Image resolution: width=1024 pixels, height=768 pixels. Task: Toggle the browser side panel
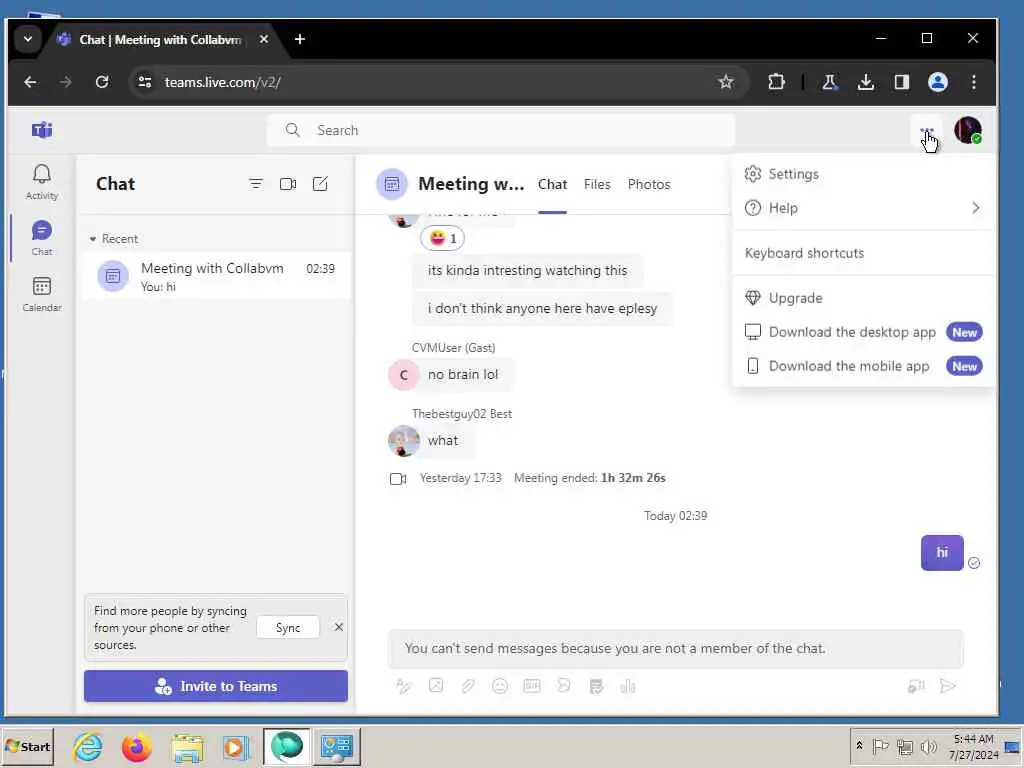point(902,82)
